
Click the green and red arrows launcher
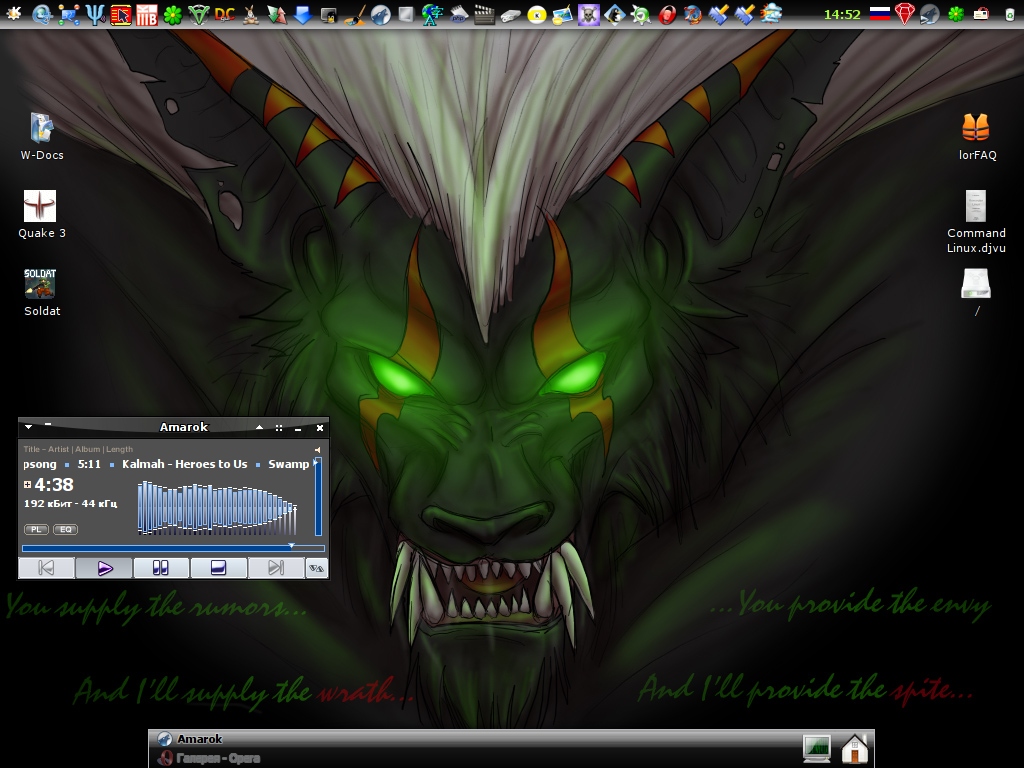click(276, 14)
